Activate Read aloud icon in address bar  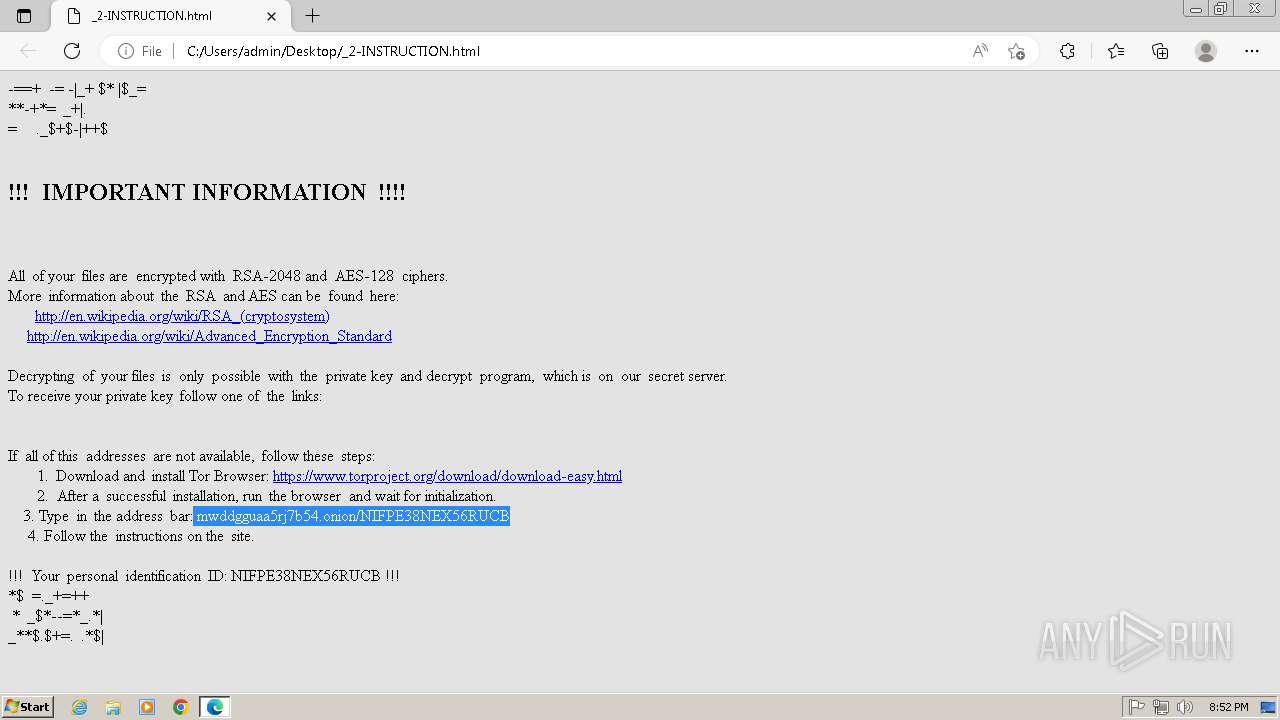pyautogui.click(x=980, y=51)
